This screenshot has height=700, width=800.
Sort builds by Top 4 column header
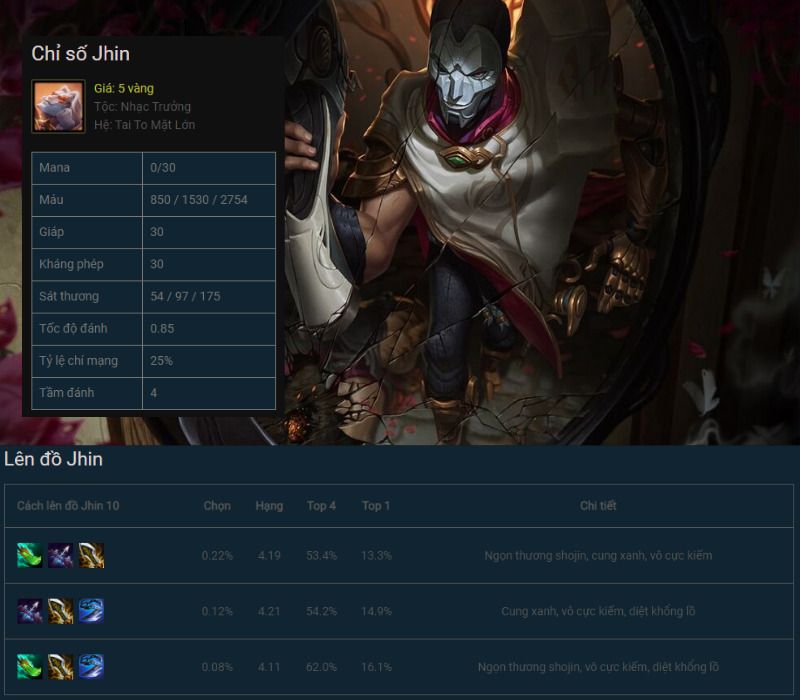pos(321,506)
